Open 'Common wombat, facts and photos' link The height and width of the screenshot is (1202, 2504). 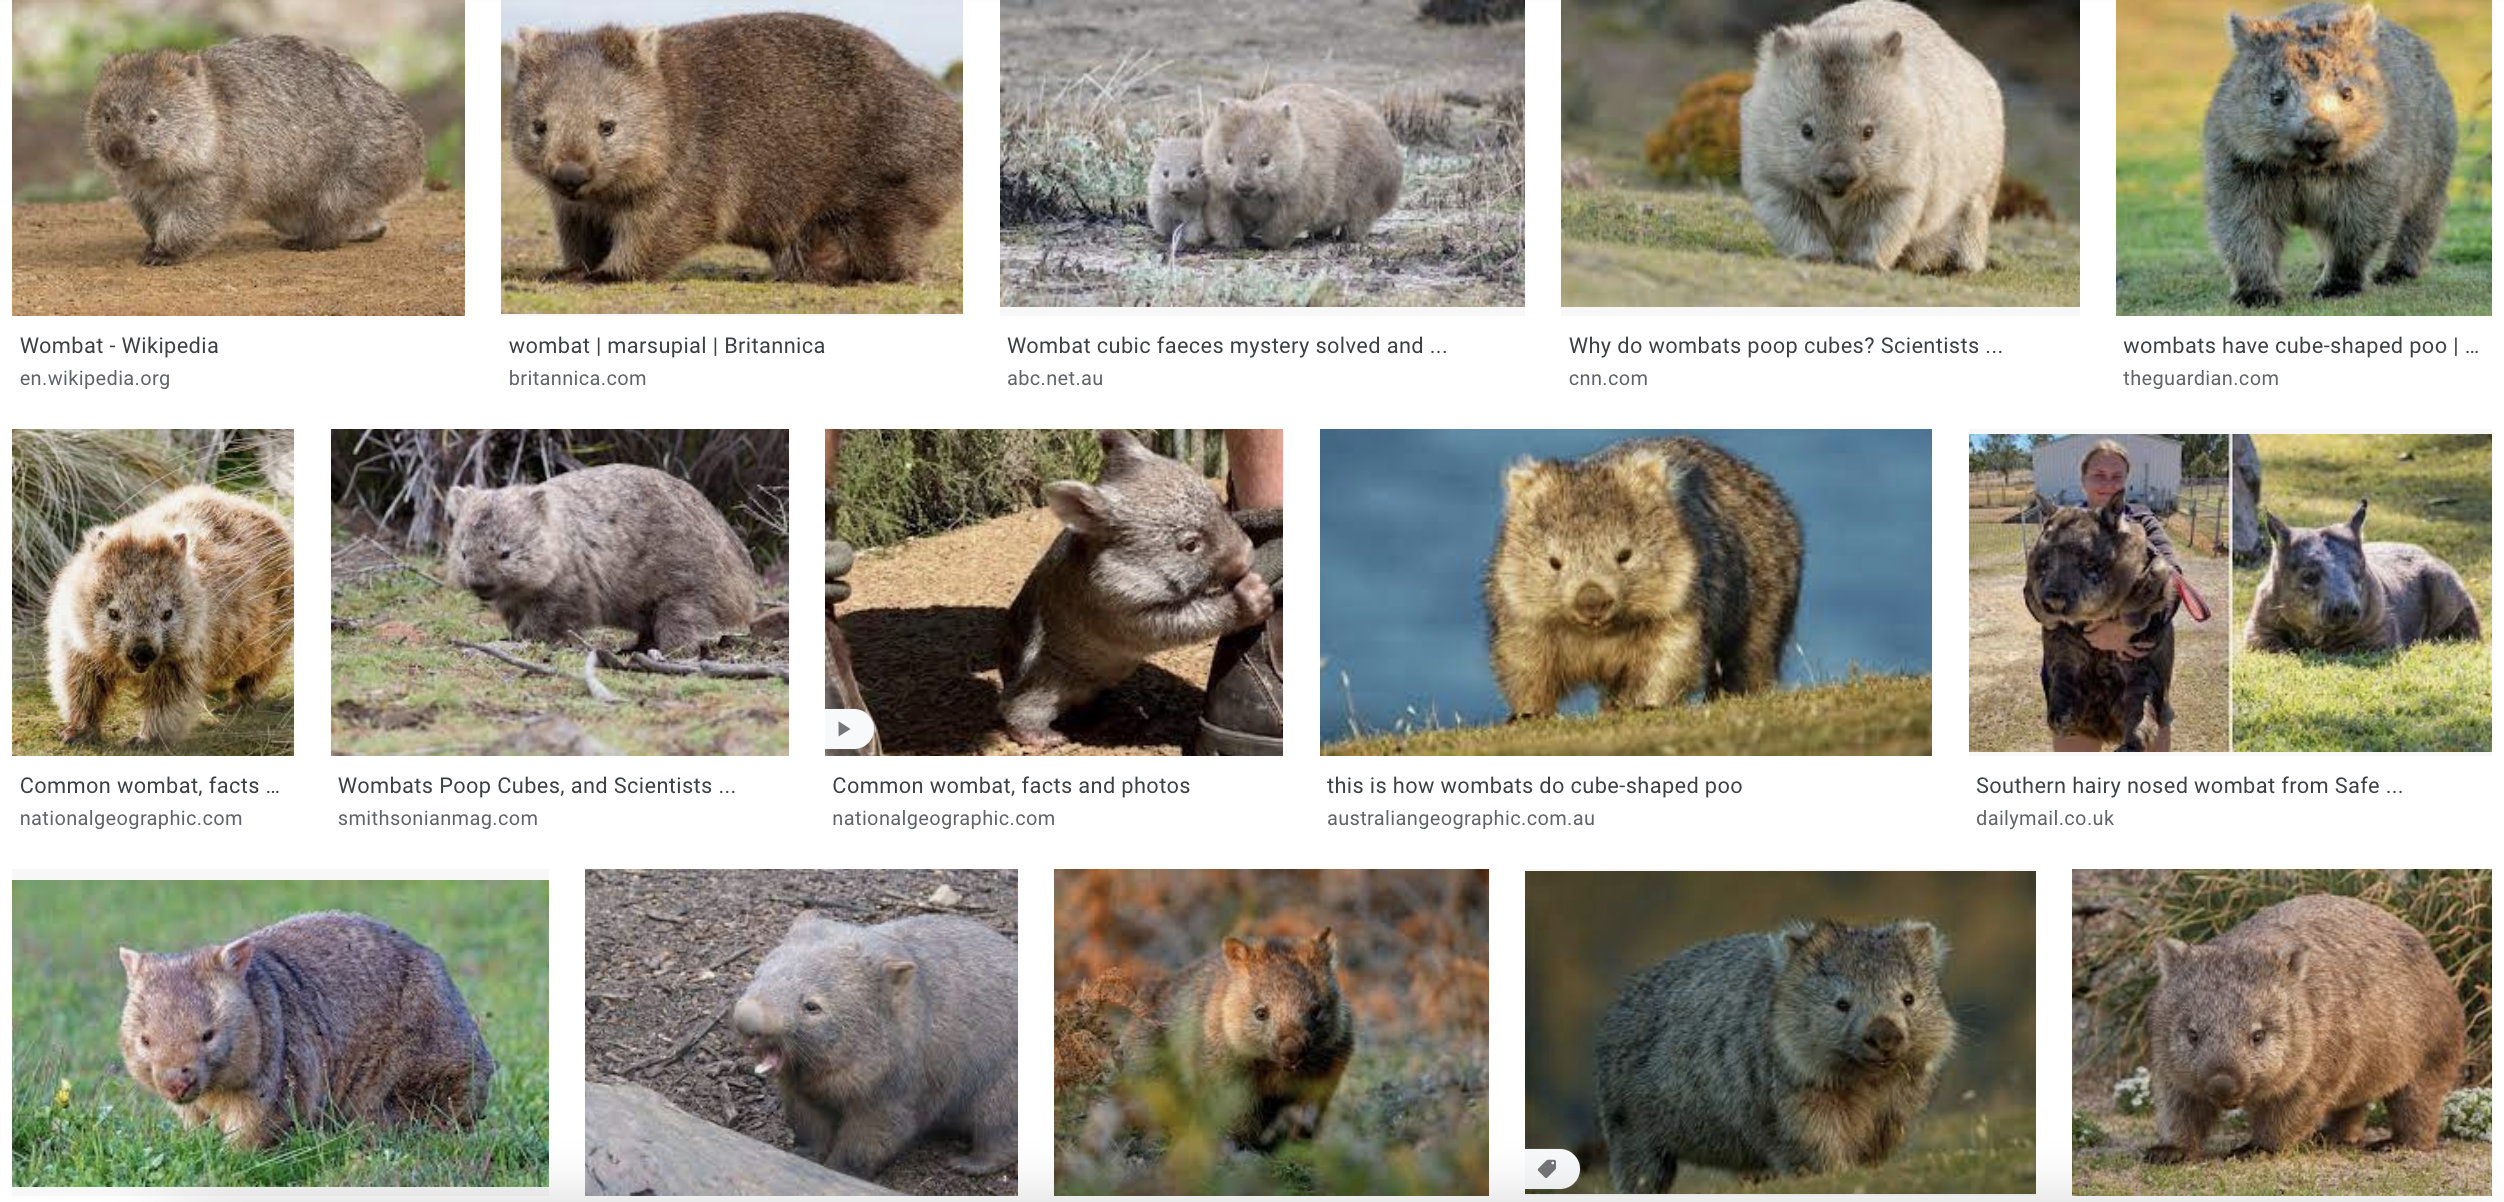click(x=1011, y=786)
